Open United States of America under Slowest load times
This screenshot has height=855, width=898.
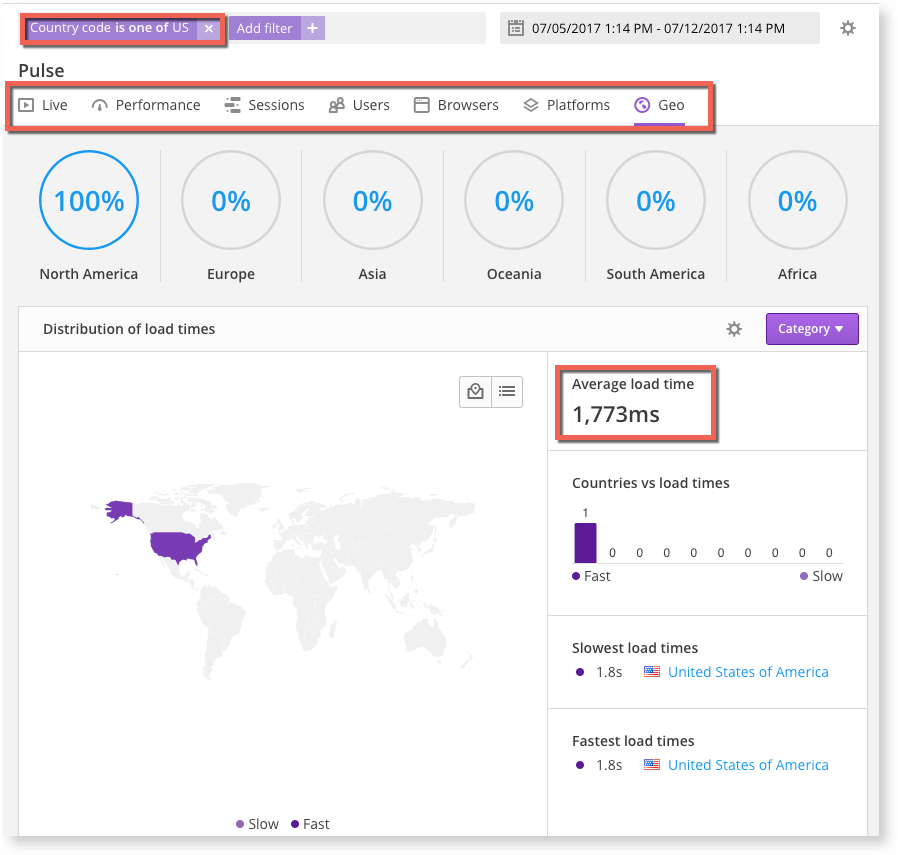click(x=748, y=671)
